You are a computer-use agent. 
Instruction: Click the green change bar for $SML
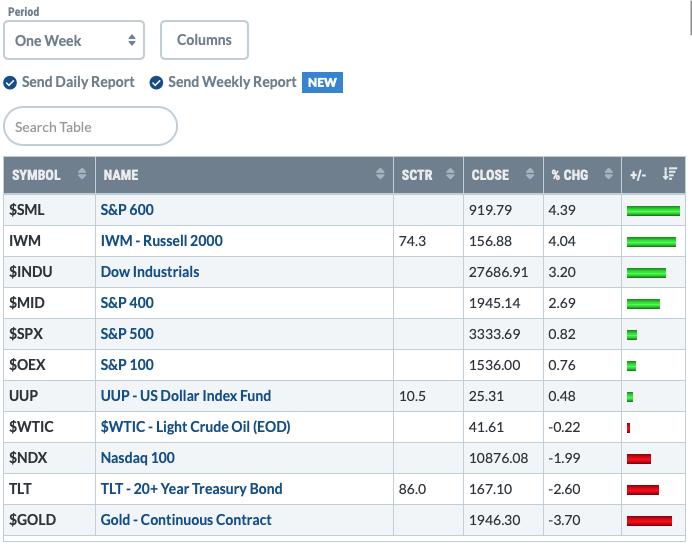click(653, 211)
